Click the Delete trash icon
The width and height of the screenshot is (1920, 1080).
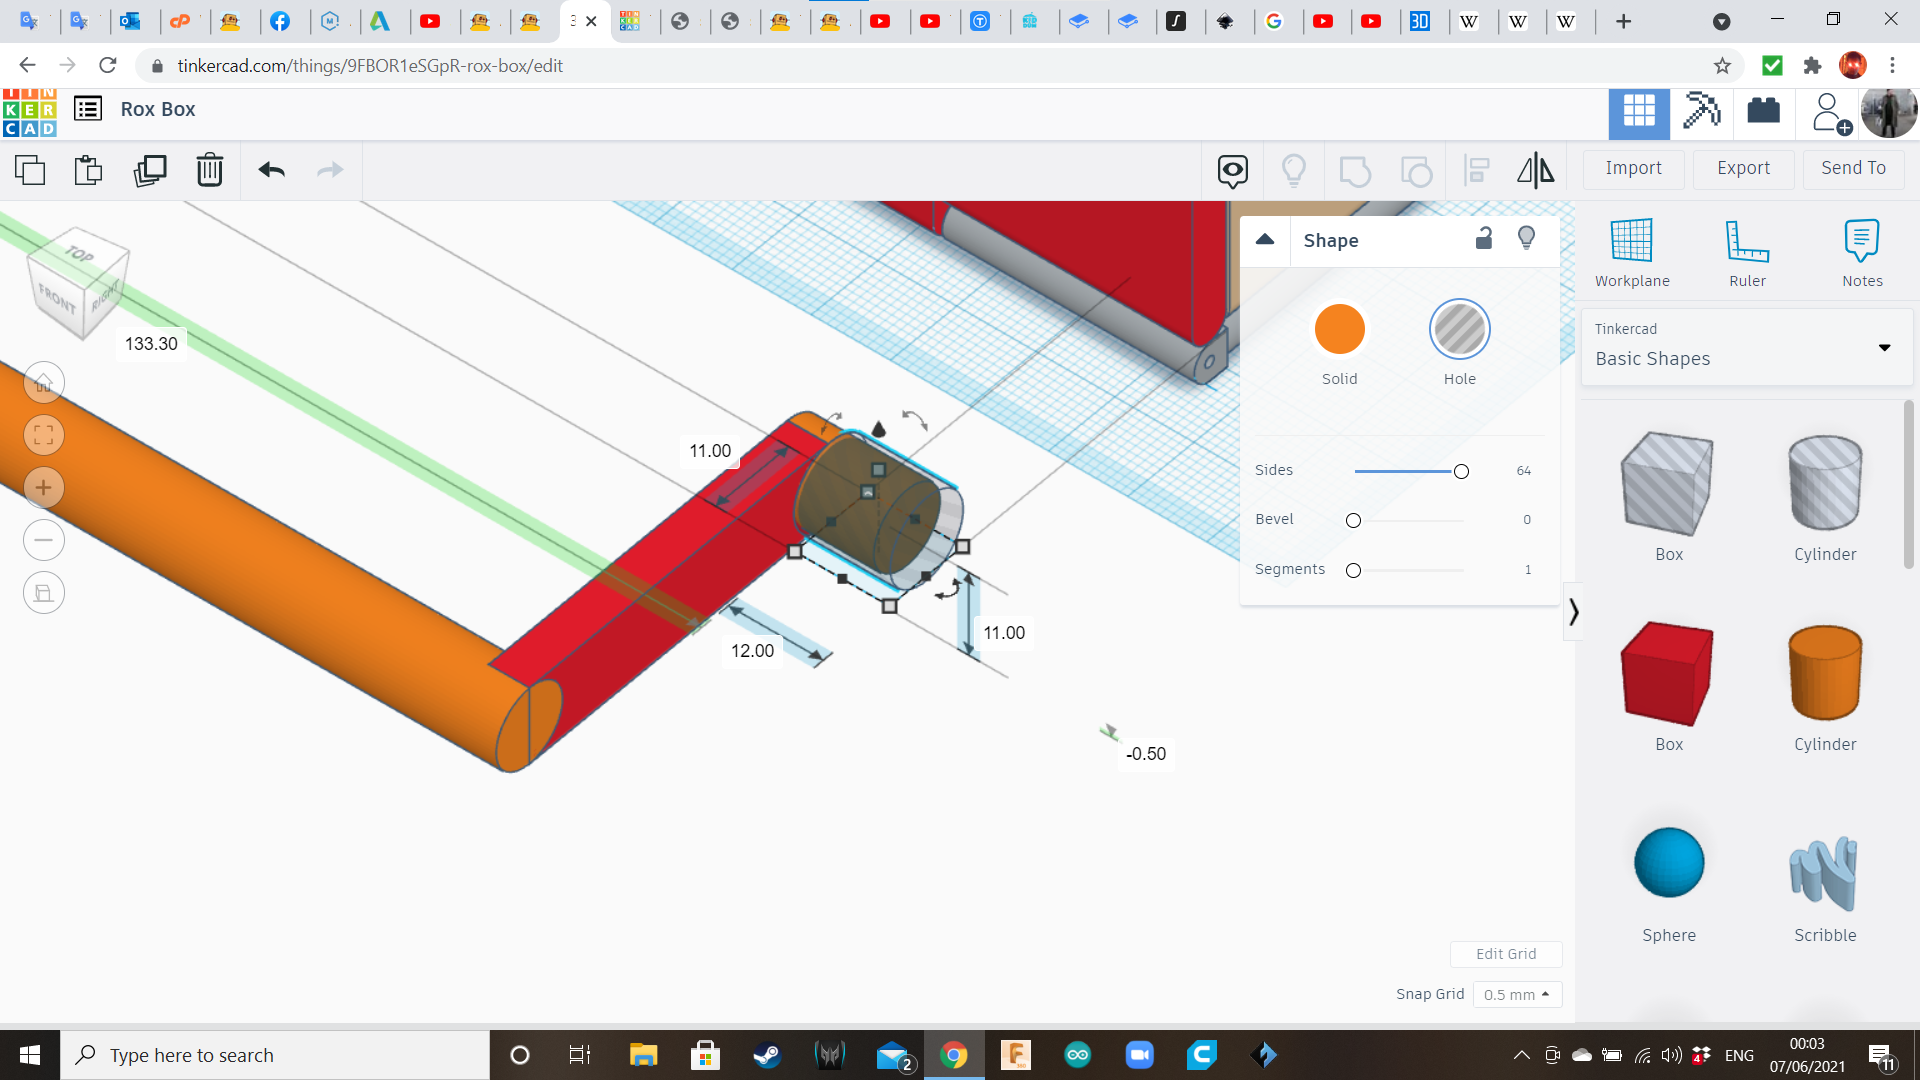point(210,170)
